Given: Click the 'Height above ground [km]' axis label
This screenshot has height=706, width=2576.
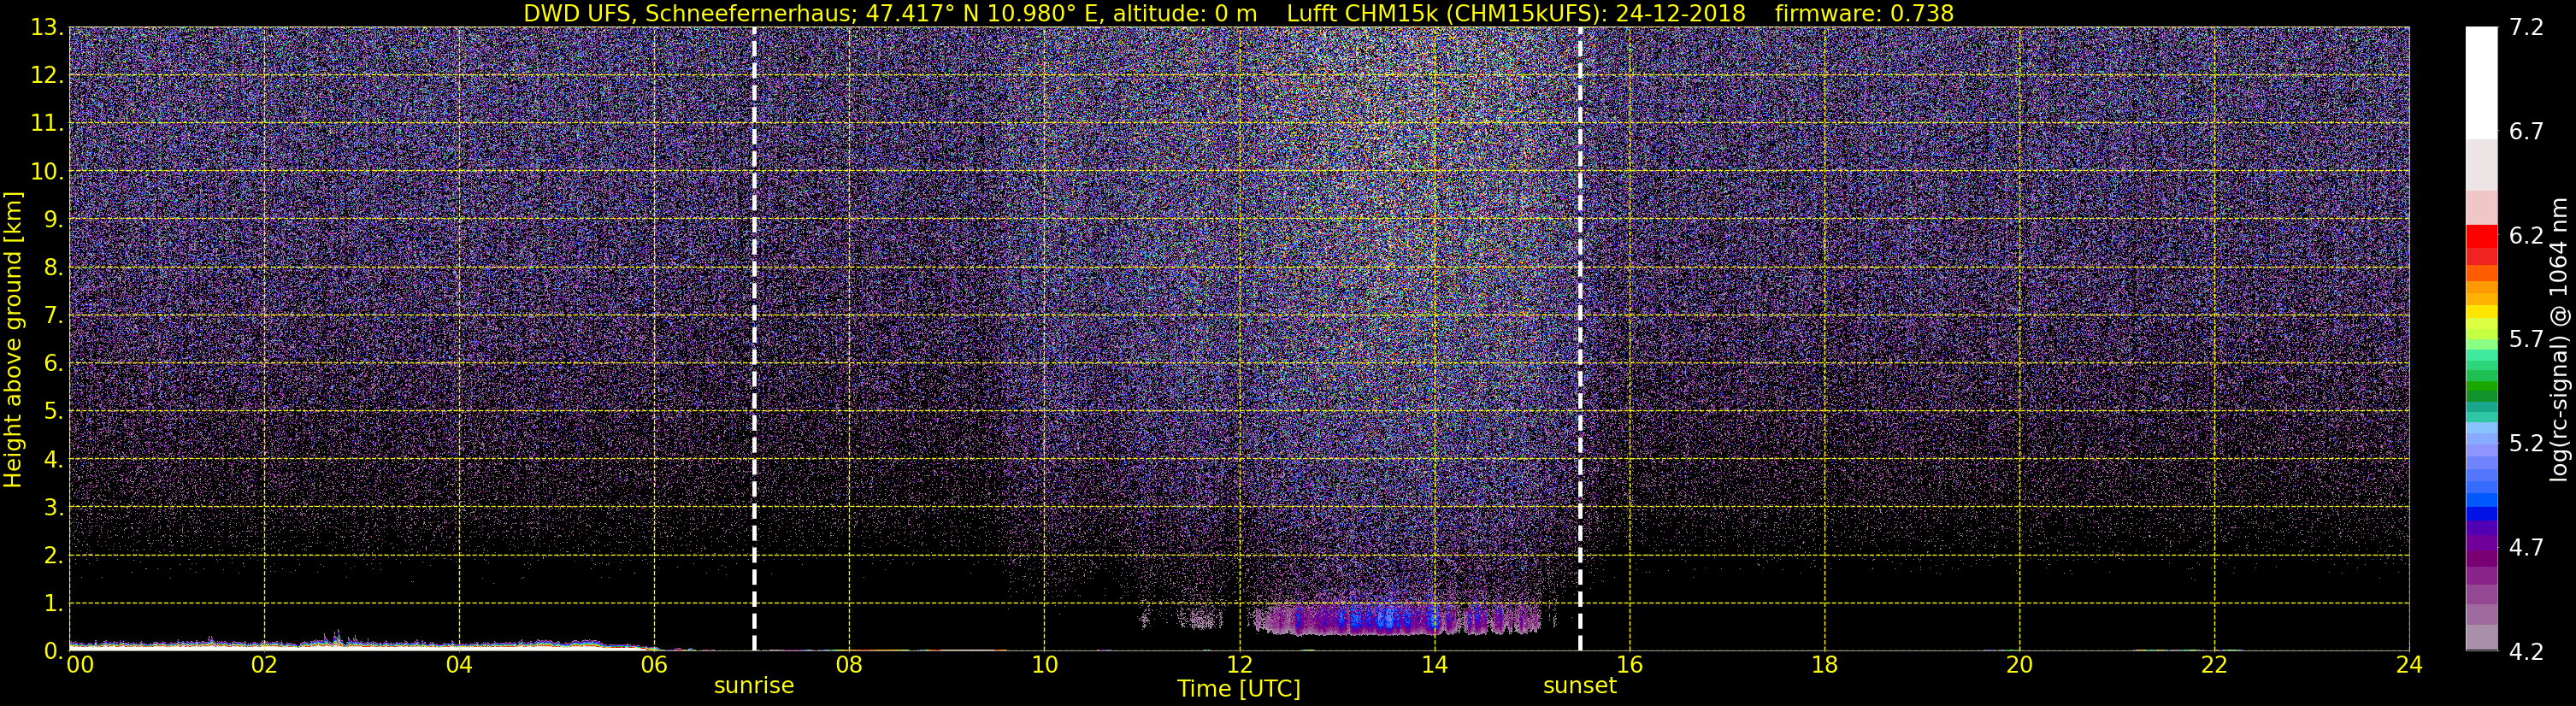Looking at the screenshot, I should point(13,340).
